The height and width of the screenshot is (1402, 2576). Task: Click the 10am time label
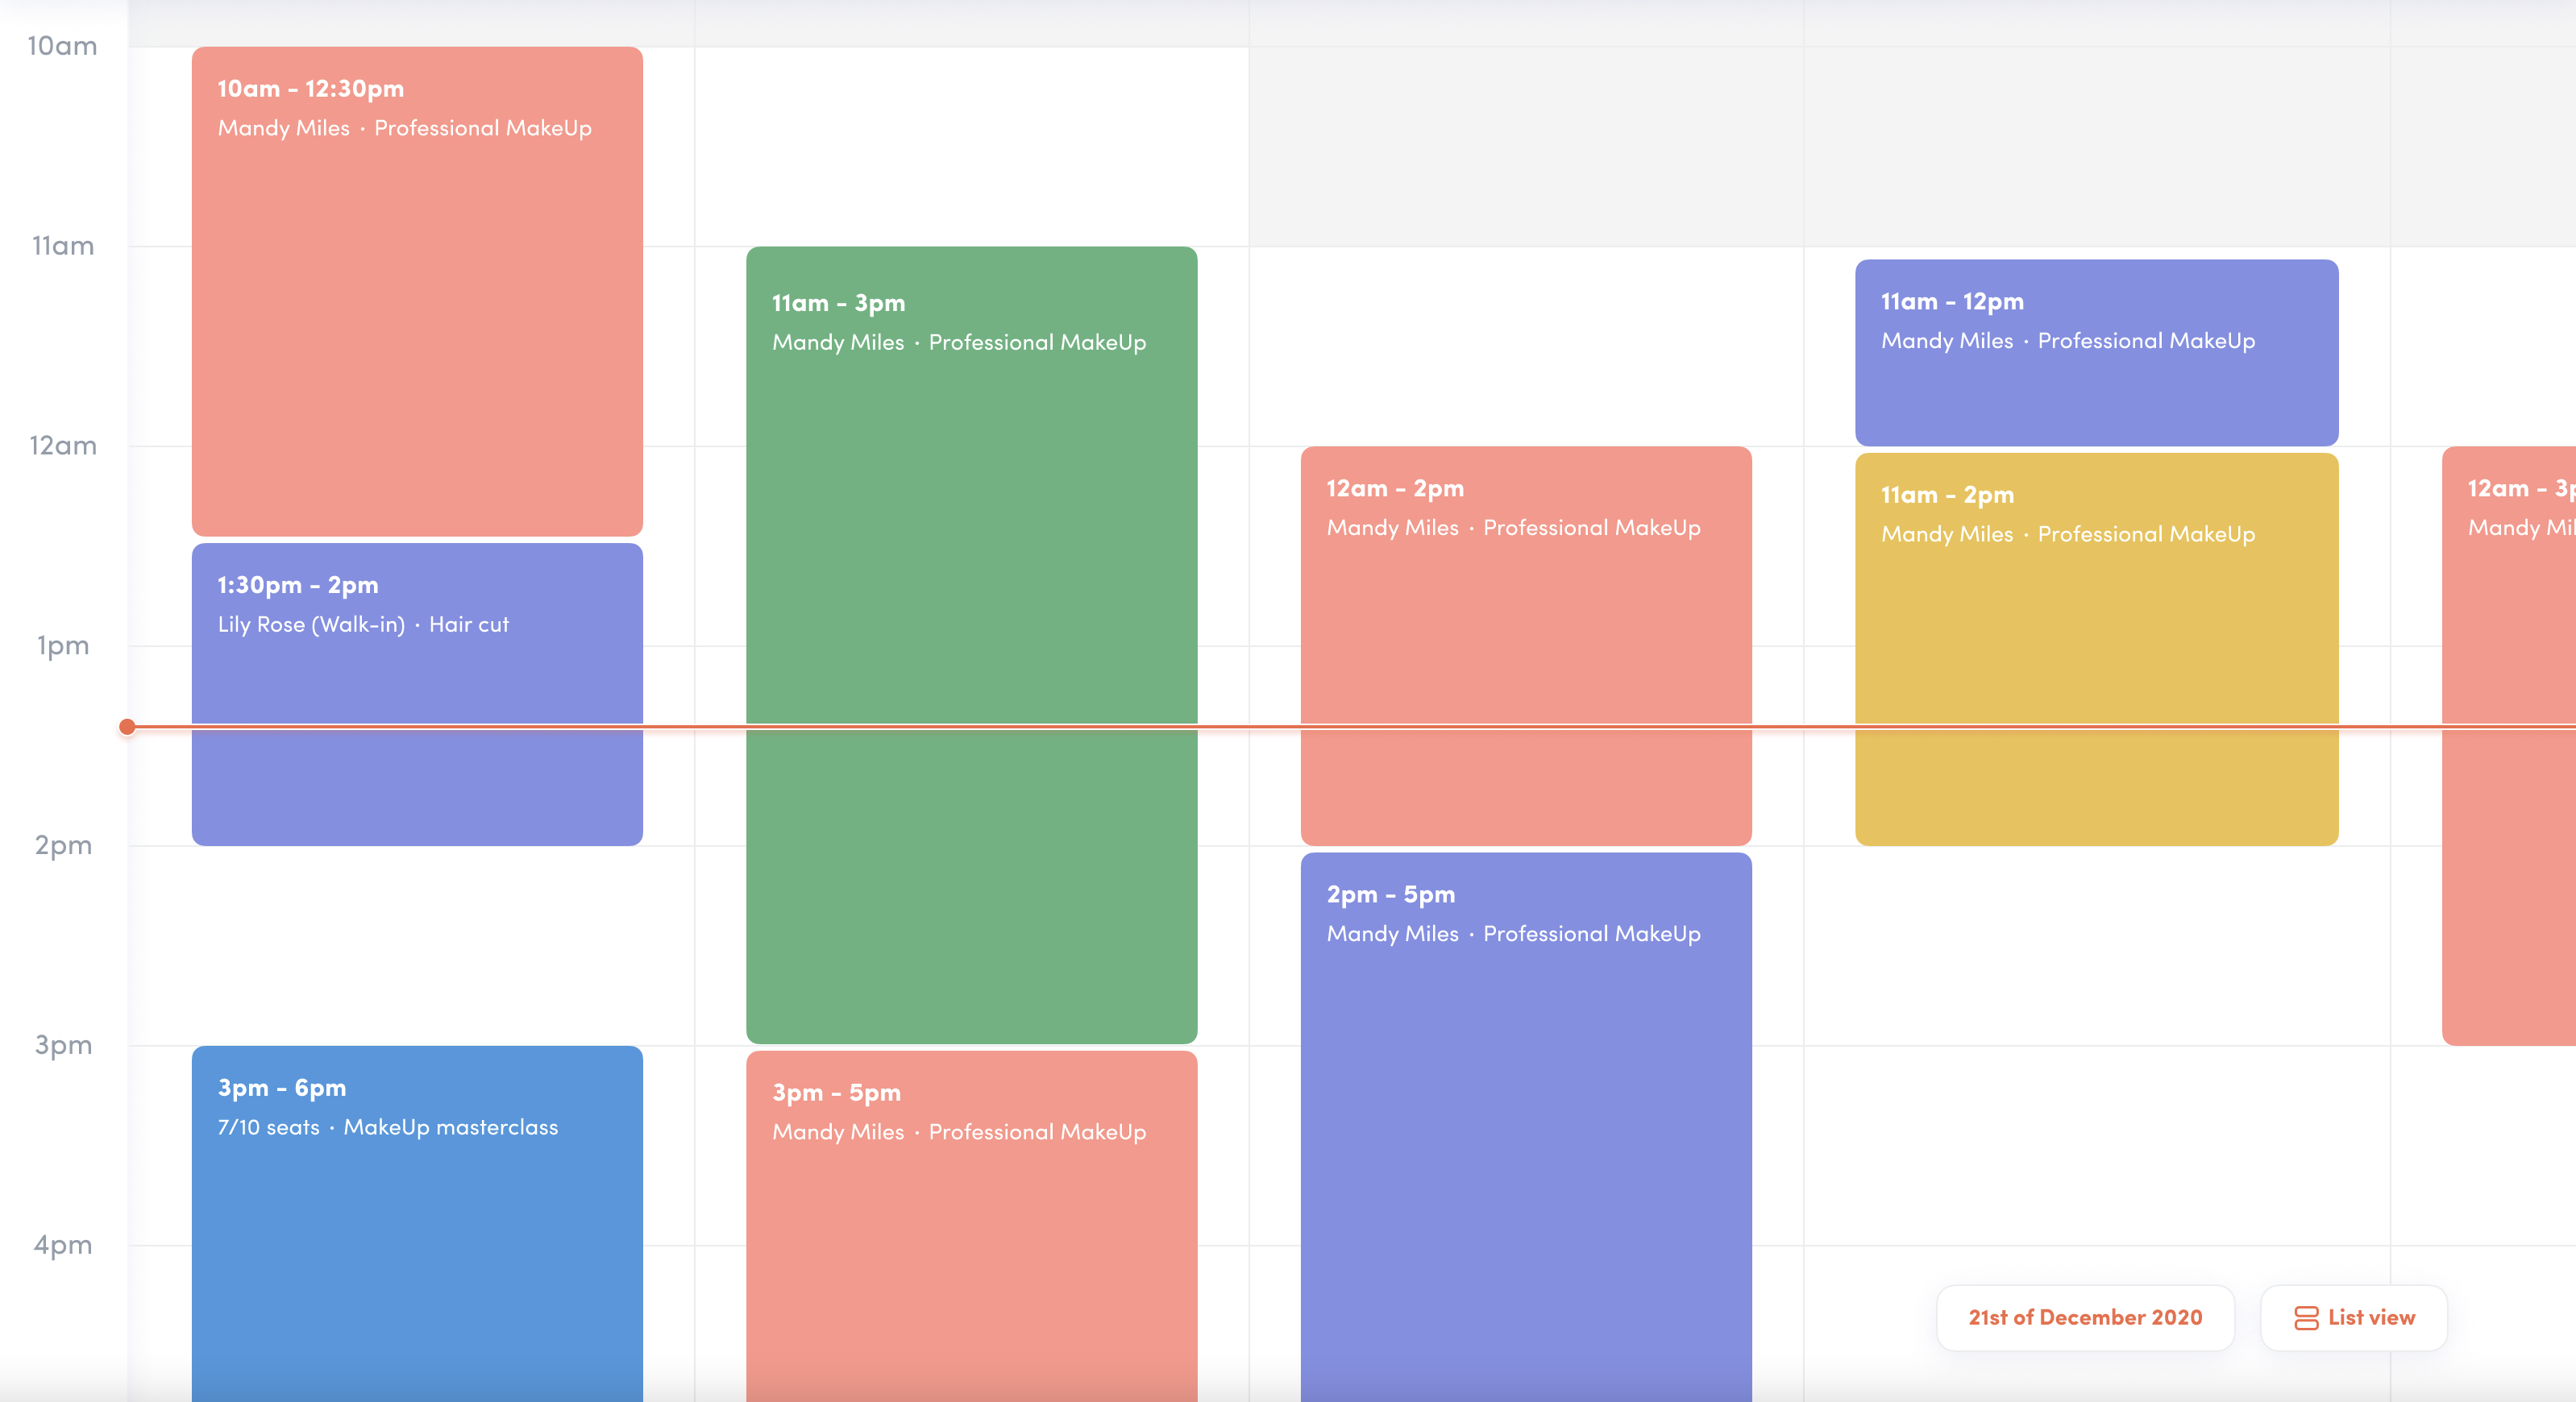pos(62,46)
